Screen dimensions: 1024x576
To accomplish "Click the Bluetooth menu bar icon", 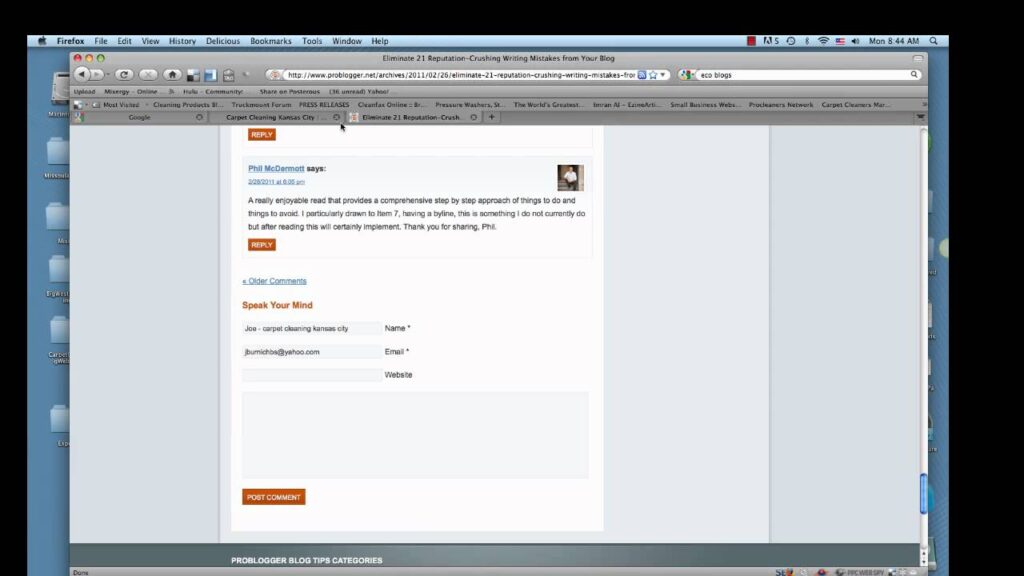I will click(807, 40).
